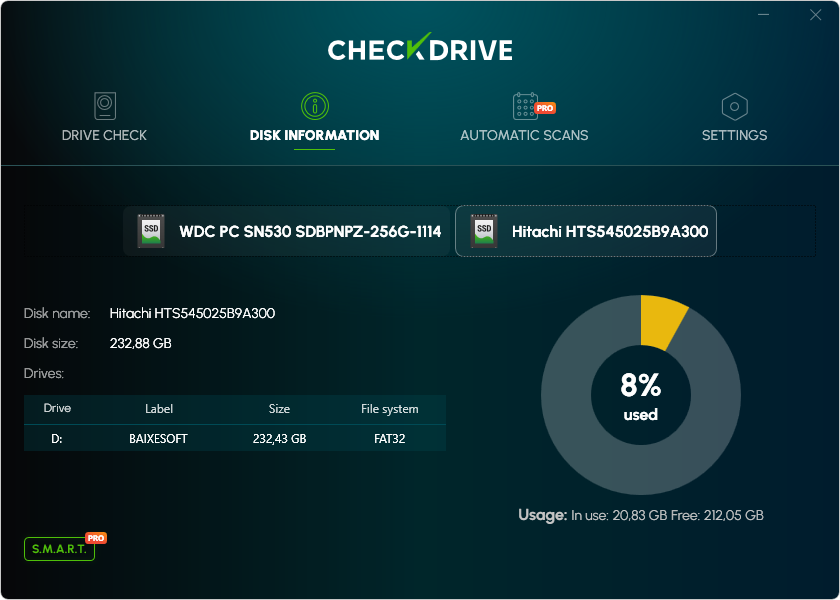The width and height of the screenshot is (840, 600).
Task: Click the Disk name: label
Action: tap(57, 313)
